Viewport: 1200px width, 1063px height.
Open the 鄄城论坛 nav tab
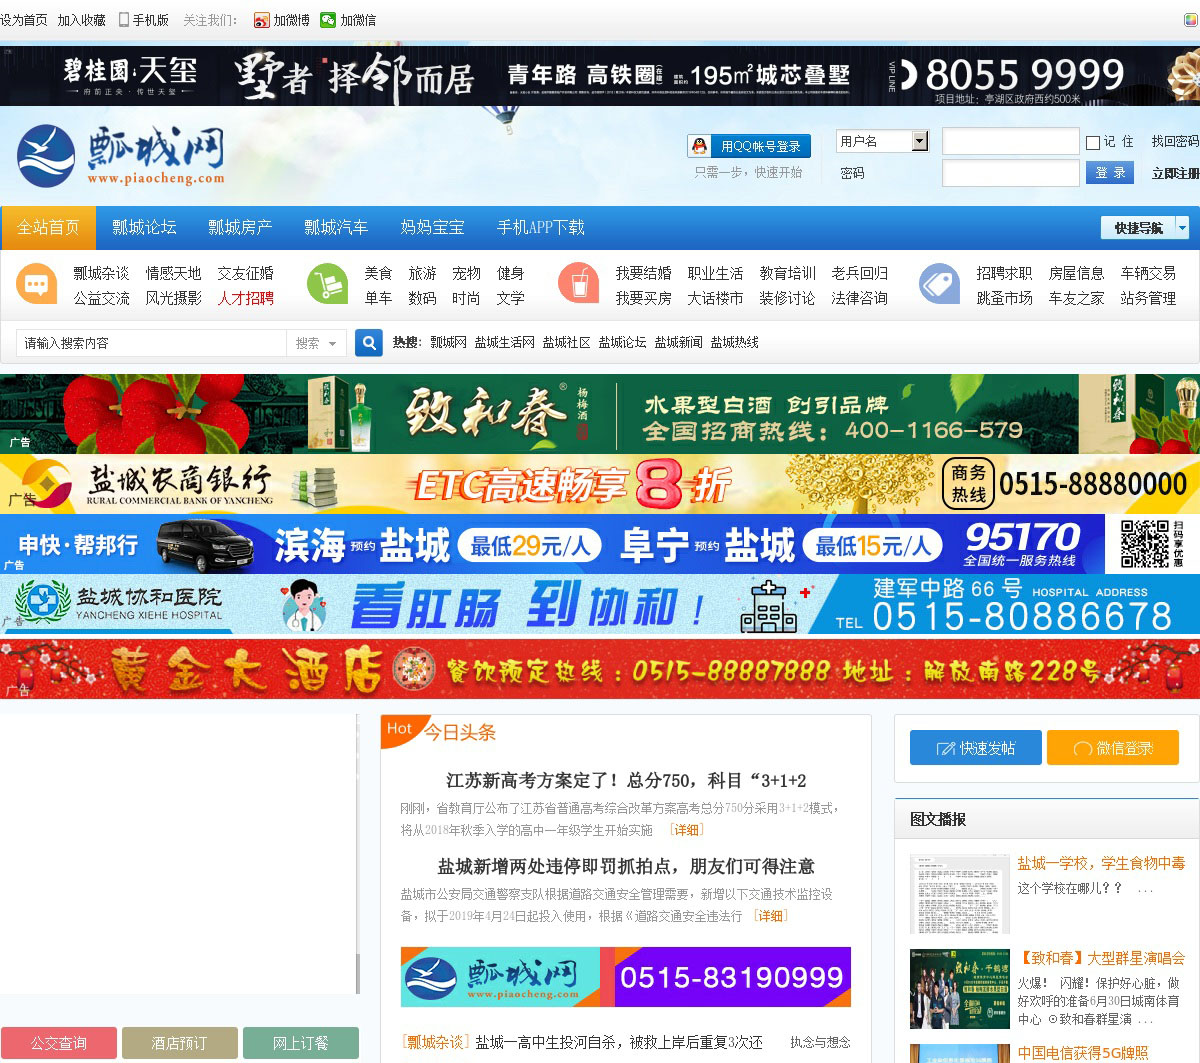[144, 228]
